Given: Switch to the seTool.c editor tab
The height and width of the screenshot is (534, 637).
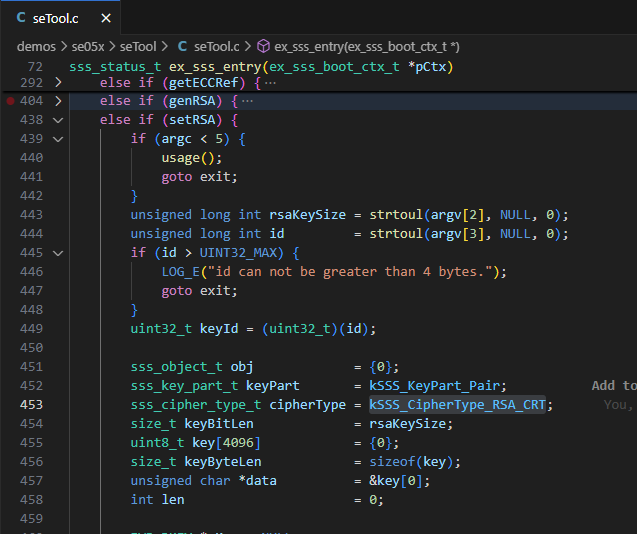Looking at the screenshot, I should tap(60, 18).
